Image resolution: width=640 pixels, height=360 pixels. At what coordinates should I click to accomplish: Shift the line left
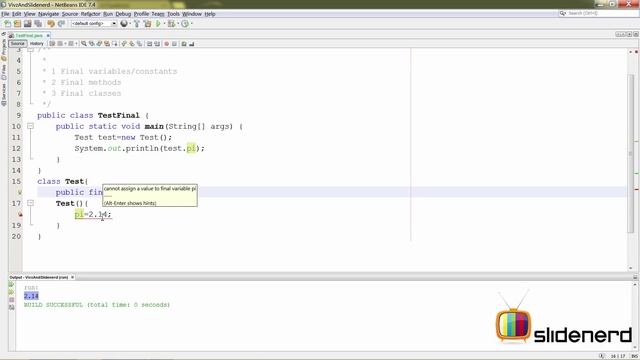149,44
